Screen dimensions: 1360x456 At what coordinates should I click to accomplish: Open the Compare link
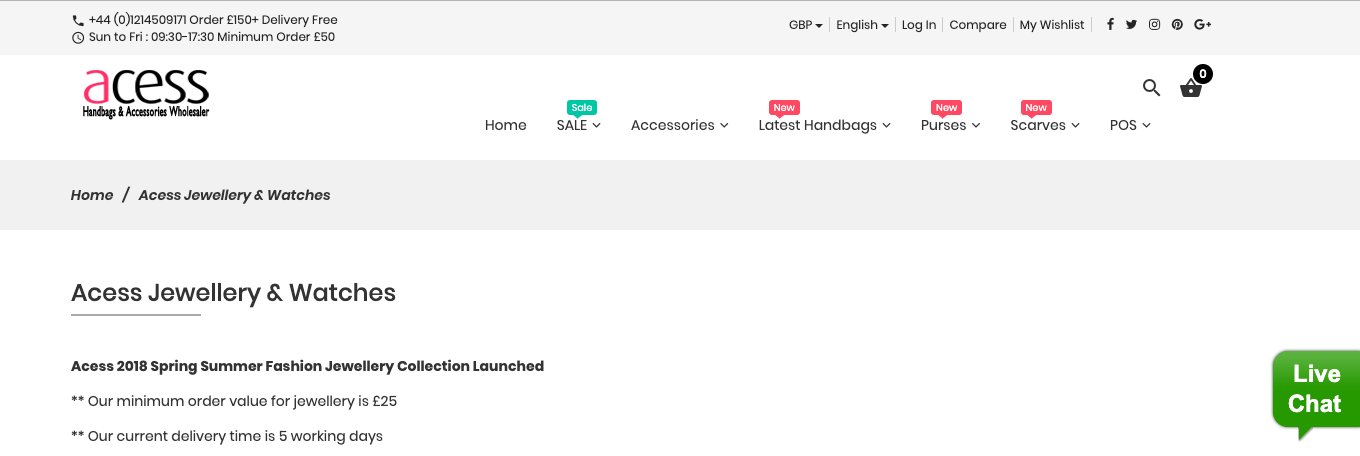977,25
